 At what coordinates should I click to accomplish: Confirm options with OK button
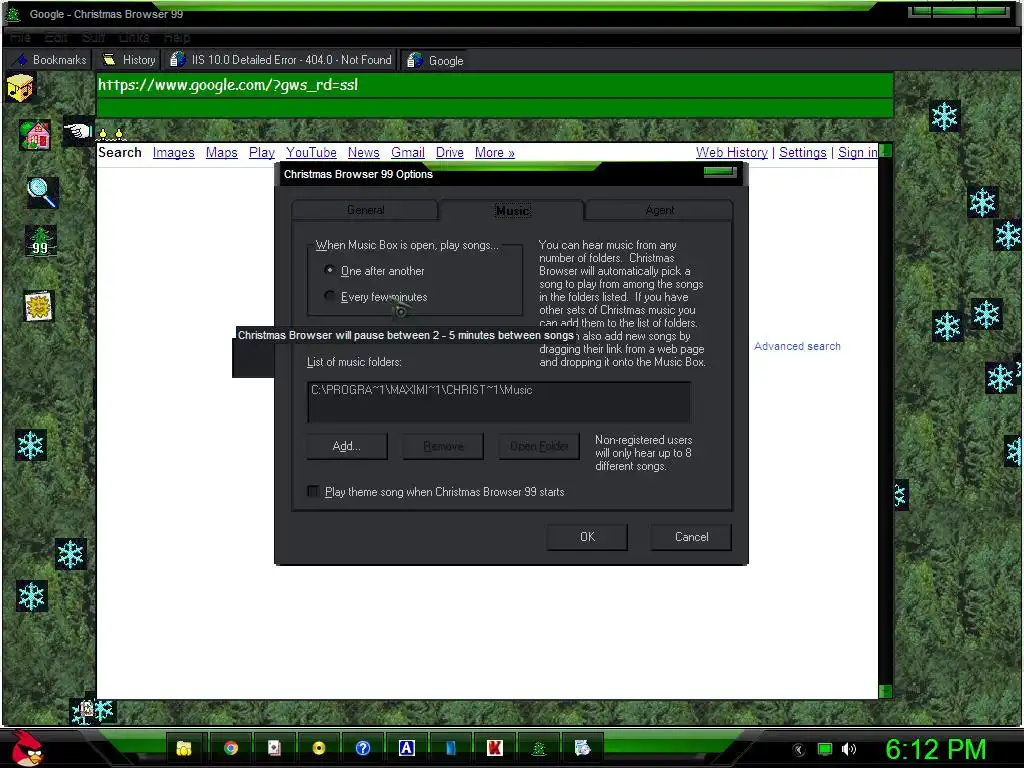(x=587, y=537)
